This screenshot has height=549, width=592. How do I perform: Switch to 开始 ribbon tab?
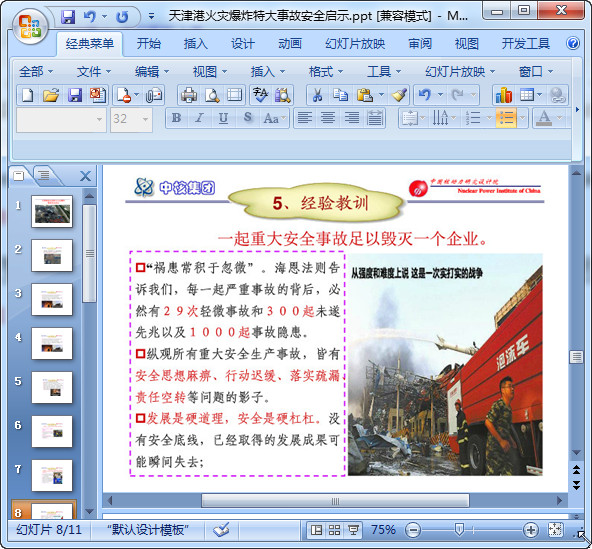149,44
